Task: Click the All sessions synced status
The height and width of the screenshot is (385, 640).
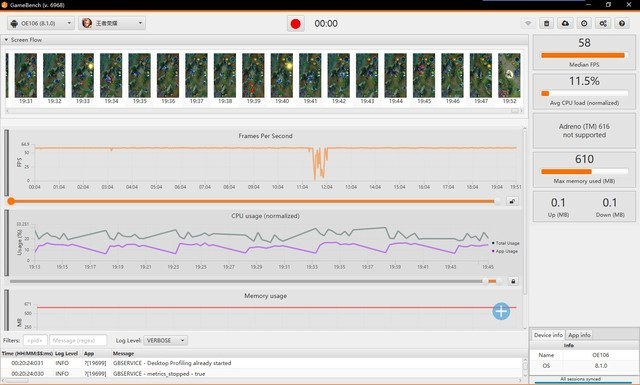Action: pos(580,379)
